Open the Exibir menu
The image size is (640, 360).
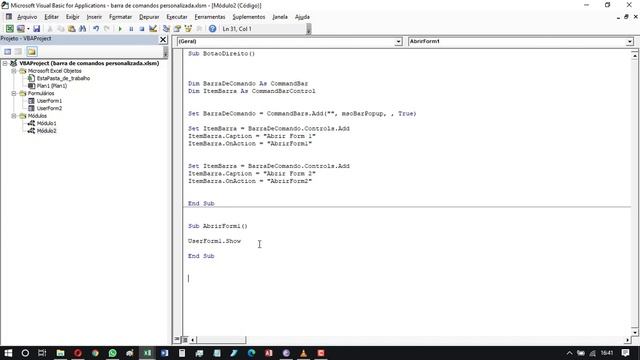(73, 17)
